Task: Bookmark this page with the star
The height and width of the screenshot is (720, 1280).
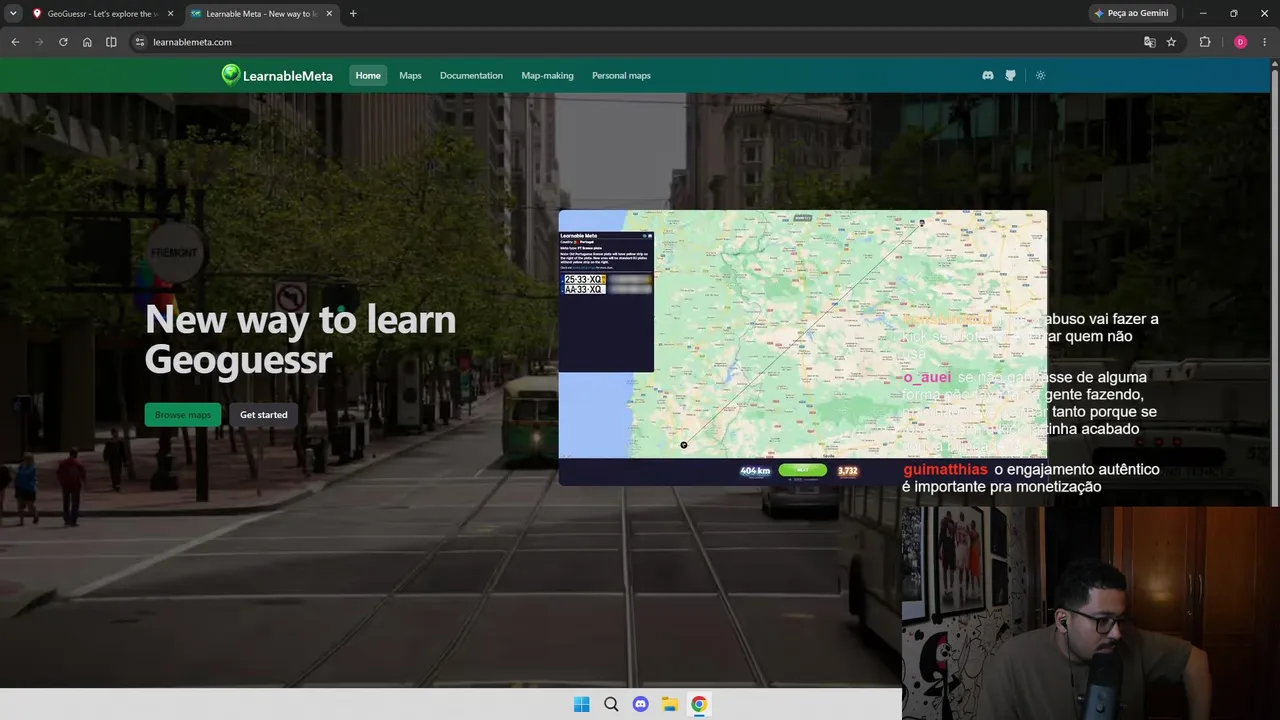Action: tap(1171, 42)
